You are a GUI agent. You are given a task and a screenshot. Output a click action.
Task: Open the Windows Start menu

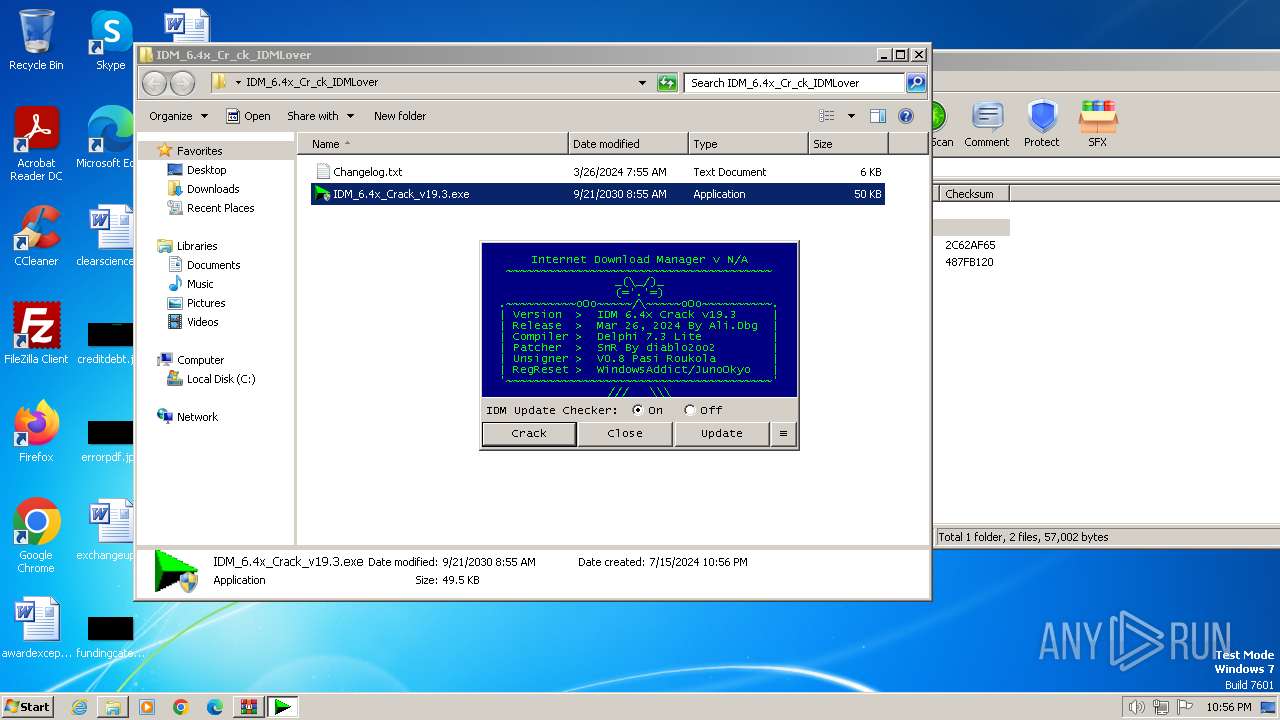tap(27, 707)
